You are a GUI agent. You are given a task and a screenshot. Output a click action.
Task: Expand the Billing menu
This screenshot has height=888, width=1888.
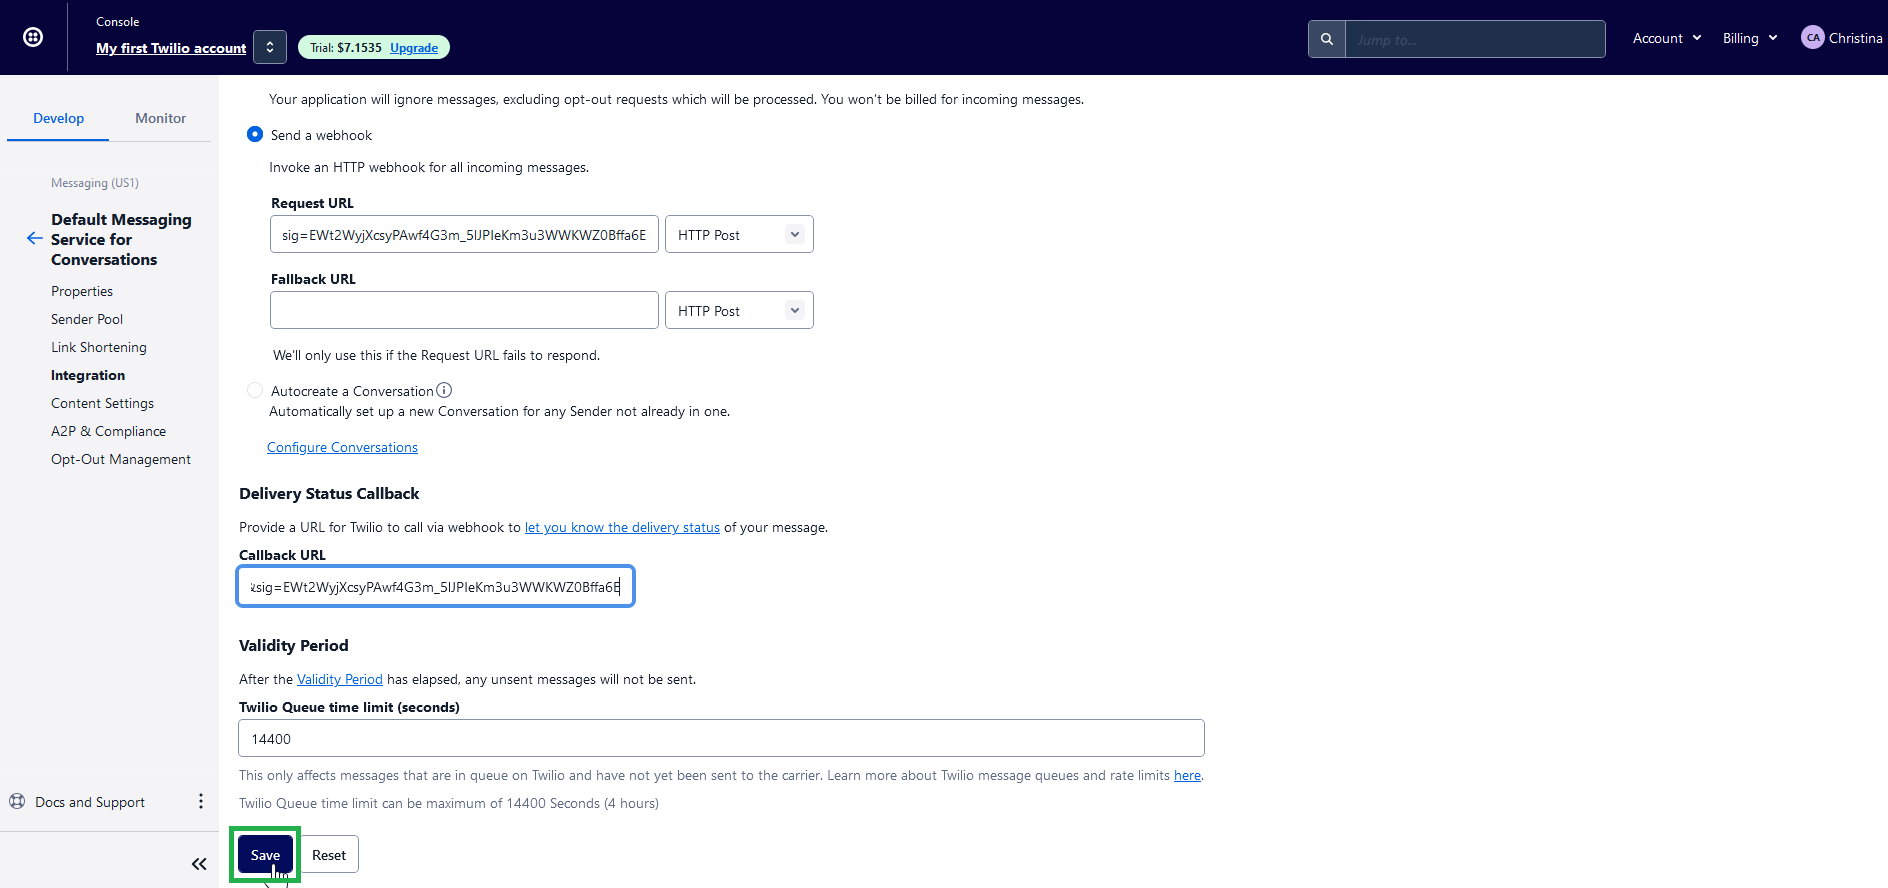point(1749,38)
